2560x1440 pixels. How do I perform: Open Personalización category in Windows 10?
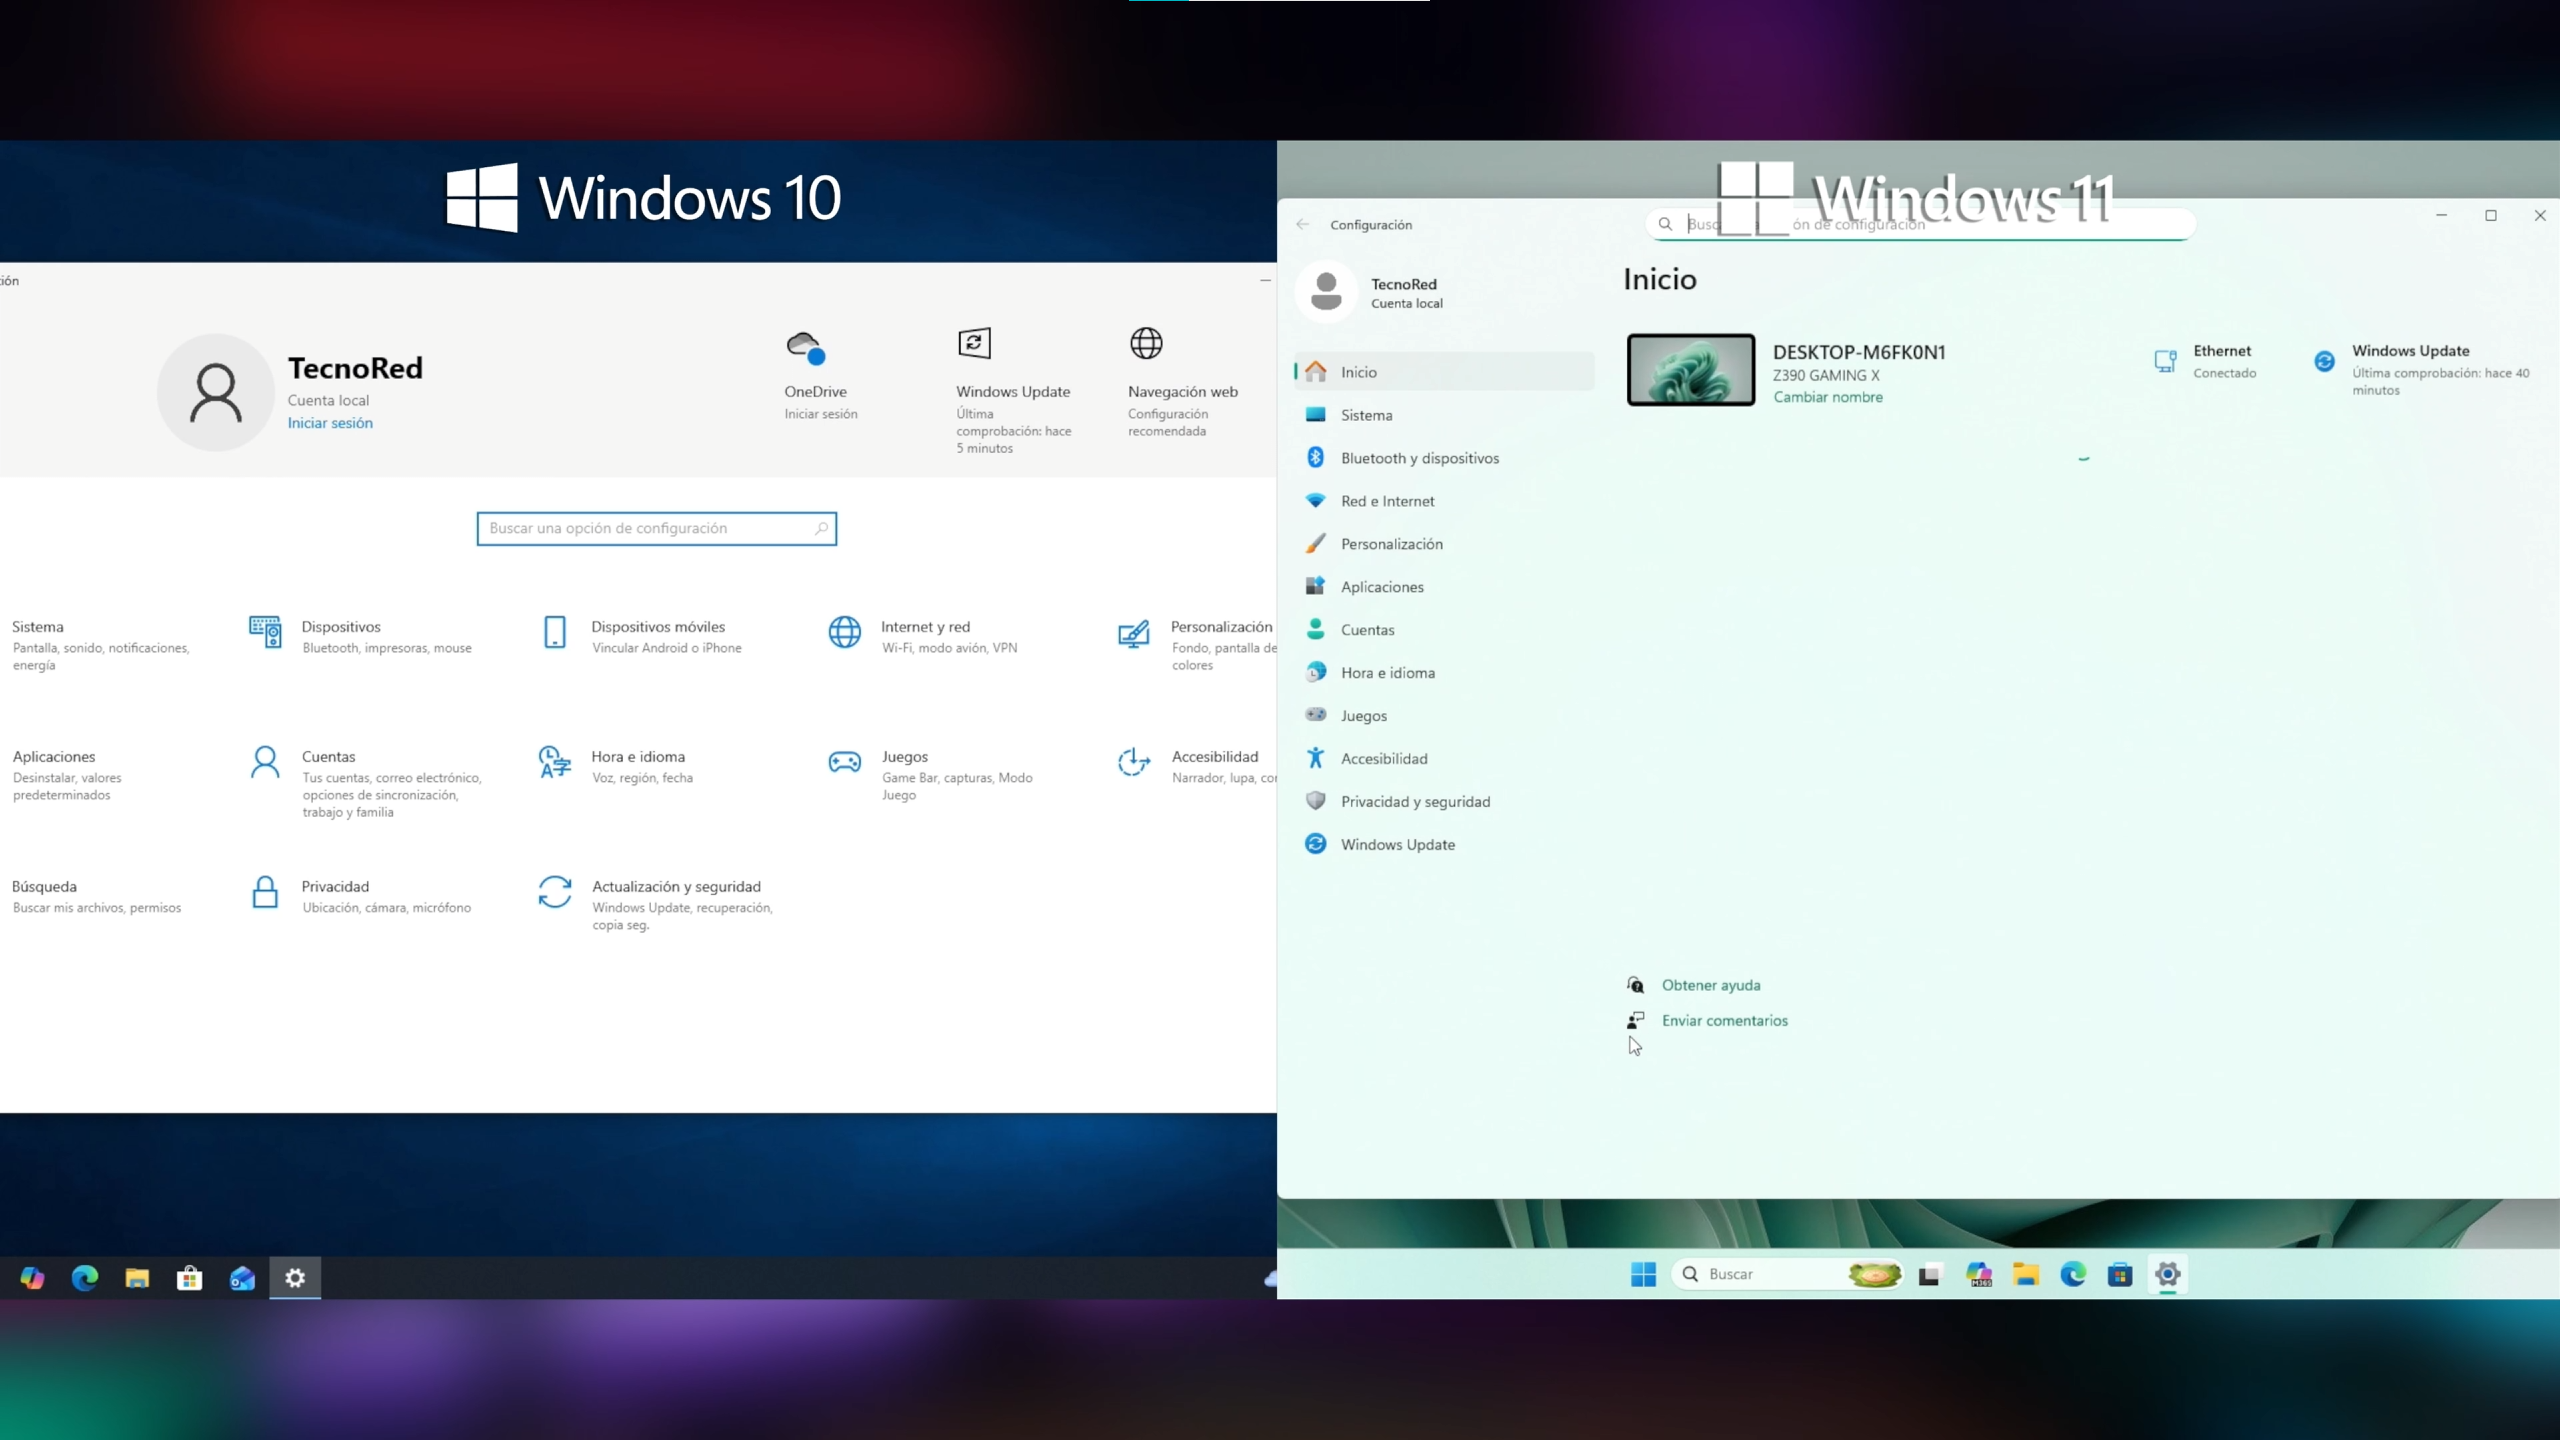tap(1197, 644)
